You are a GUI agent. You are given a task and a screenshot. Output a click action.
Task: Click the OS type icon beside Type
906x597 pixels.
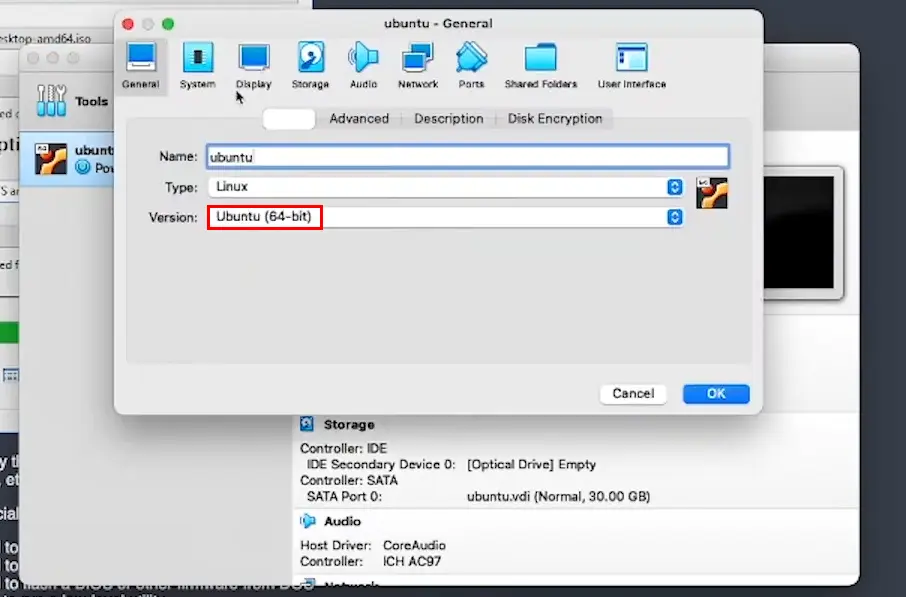[x=712, y=193]
